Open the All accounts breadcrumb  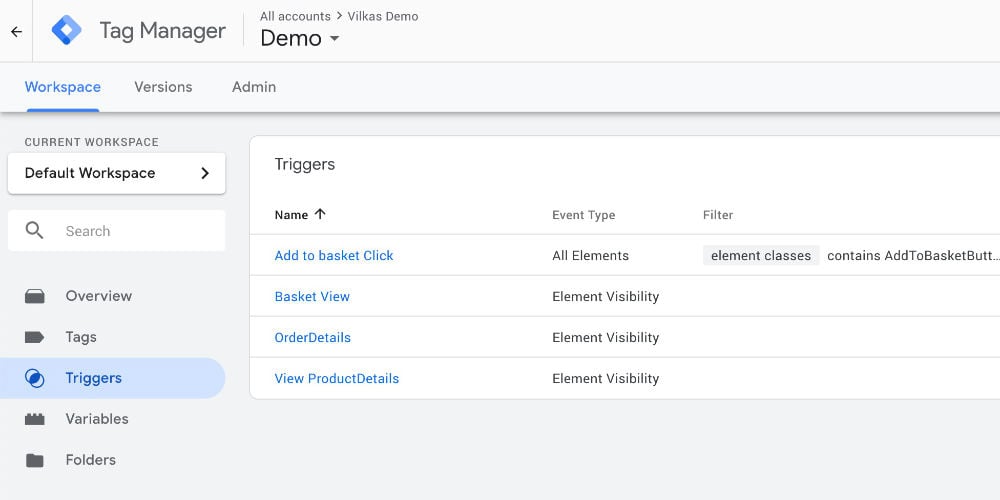click(295, 16)
